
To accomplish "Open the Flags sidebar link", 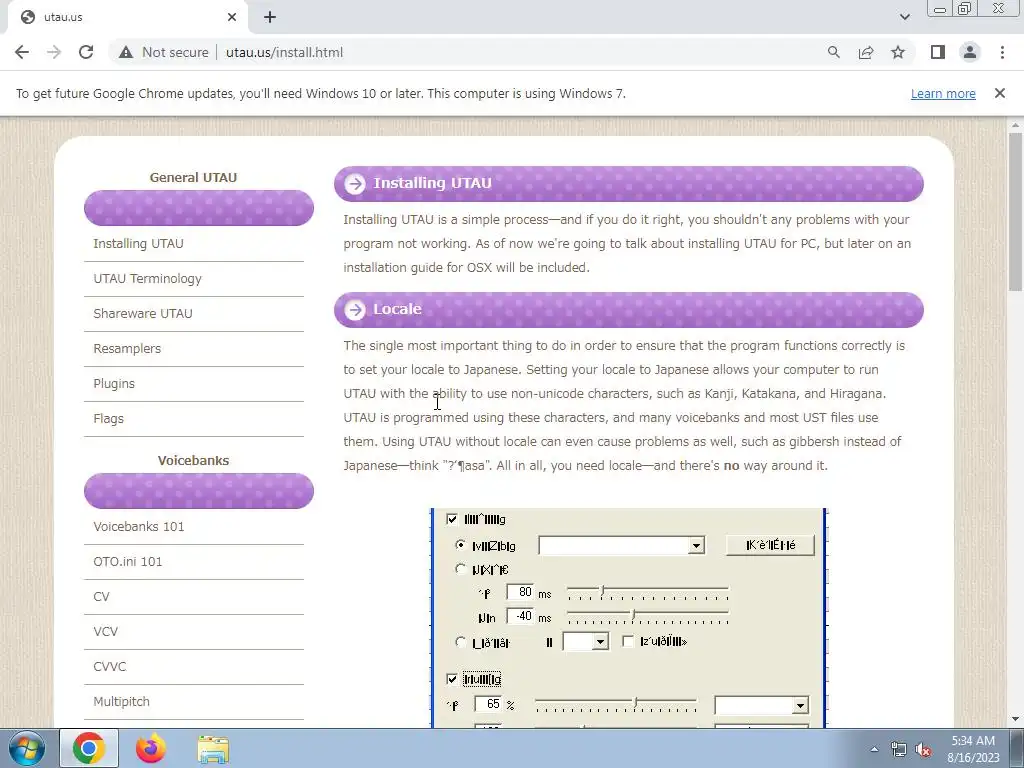I will click(108, 419).
